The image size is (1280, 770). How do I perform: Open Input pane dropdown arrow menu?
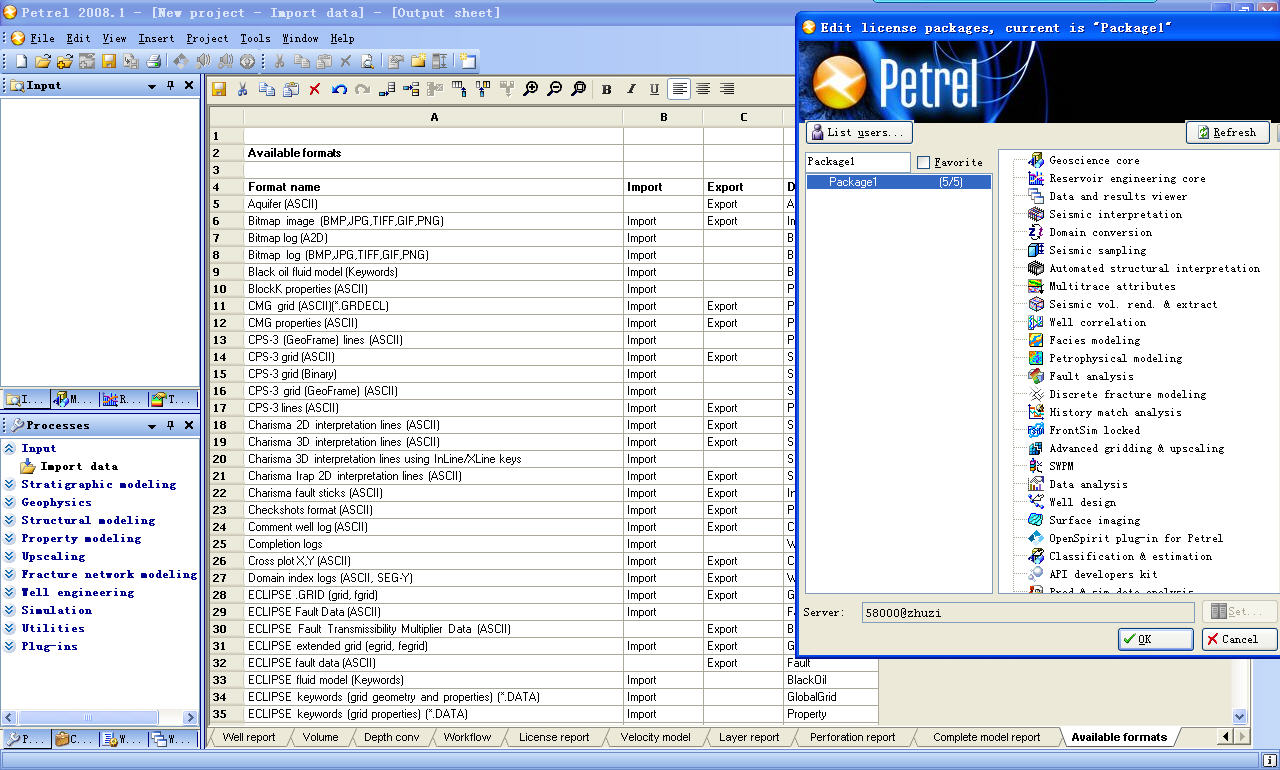[x=152, y=86]
